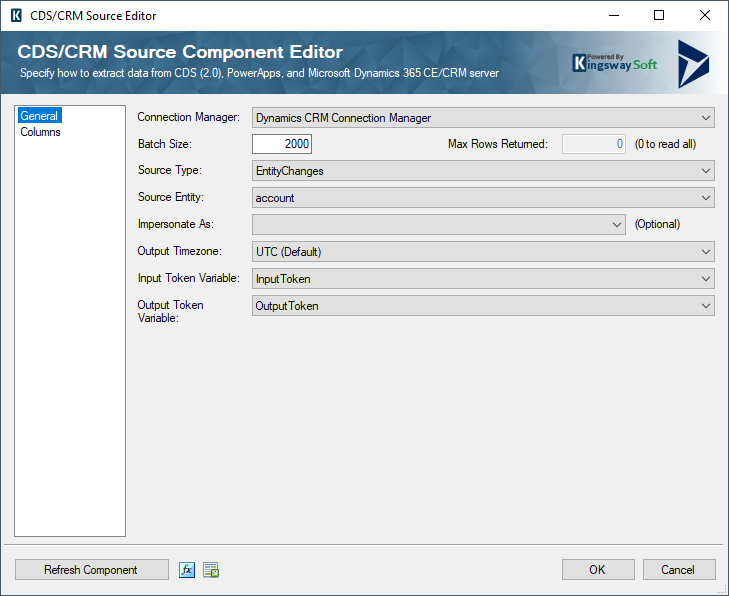Click the Output Token Variable label
The width and height of the screenshot is (729, 596).
[x=170, y=311]
